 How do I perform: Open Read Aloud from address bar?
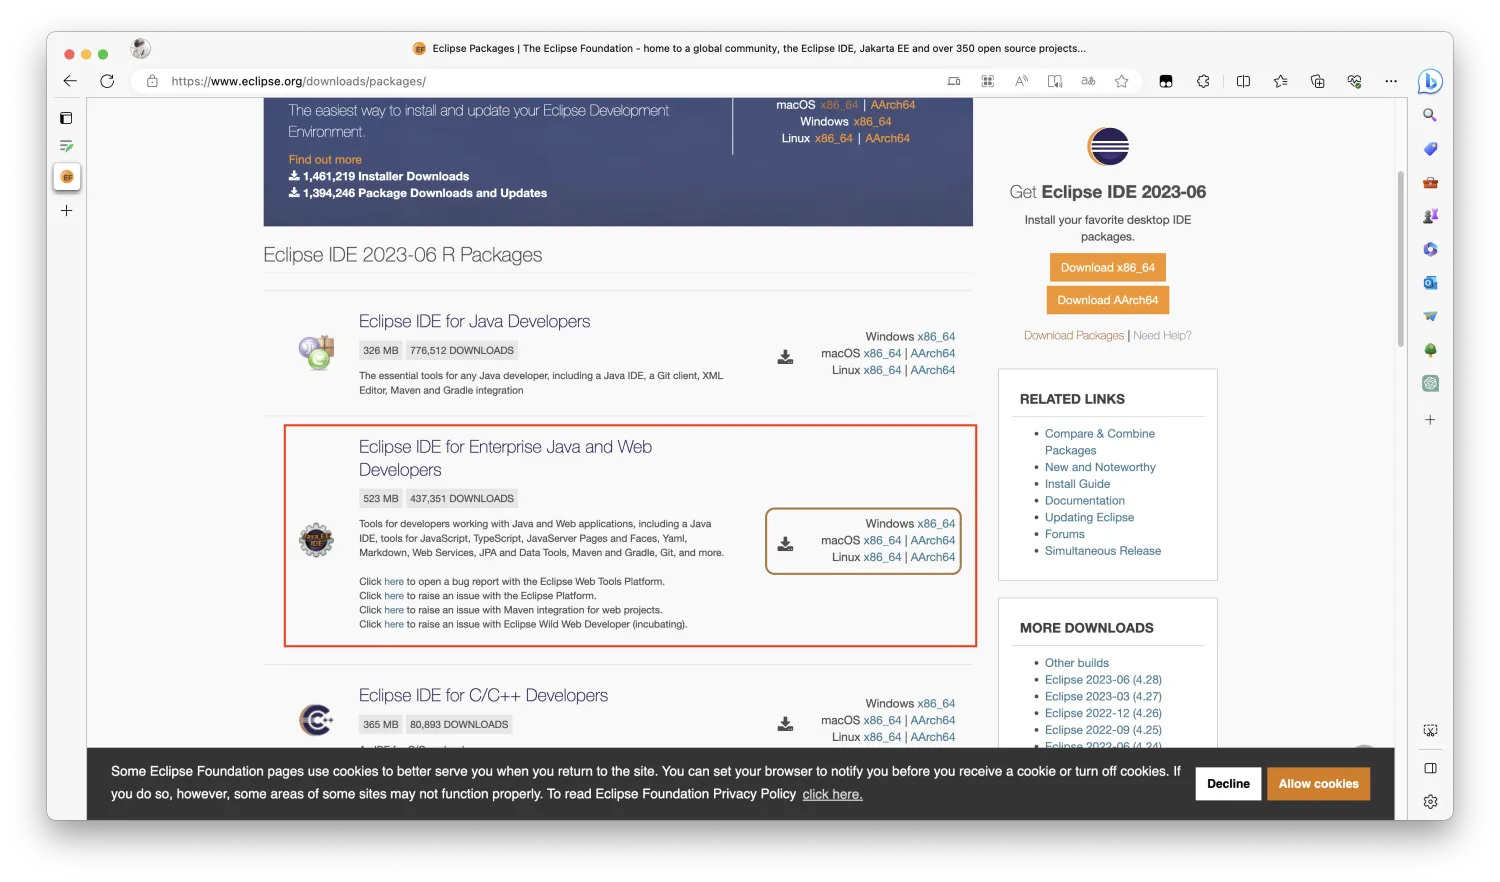pyautogui.click(x=1021, y=81)
